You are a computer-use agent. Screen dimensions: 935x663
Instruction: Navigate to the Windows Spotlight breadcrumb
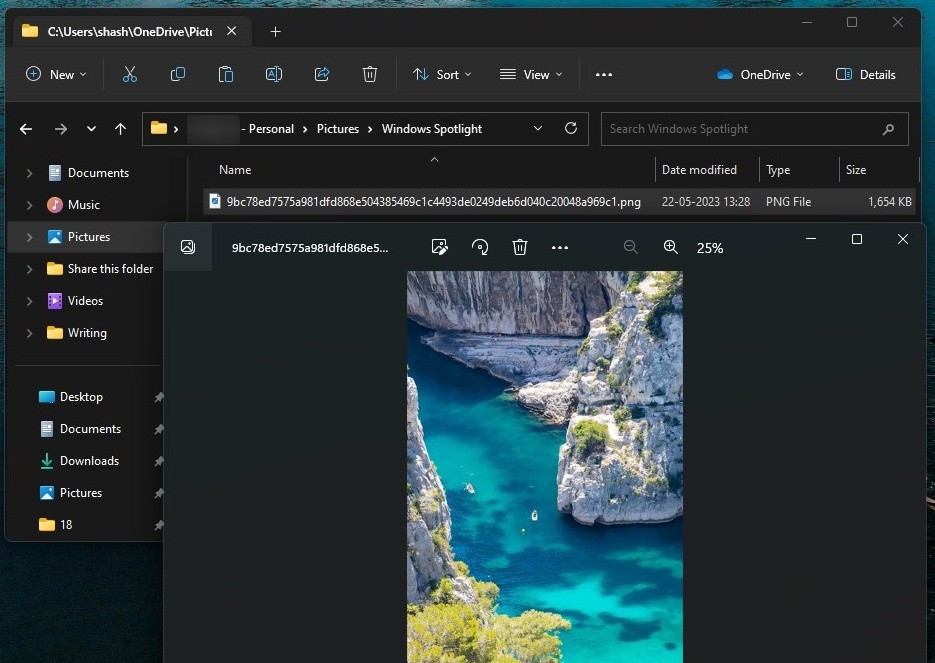[431, 128]
